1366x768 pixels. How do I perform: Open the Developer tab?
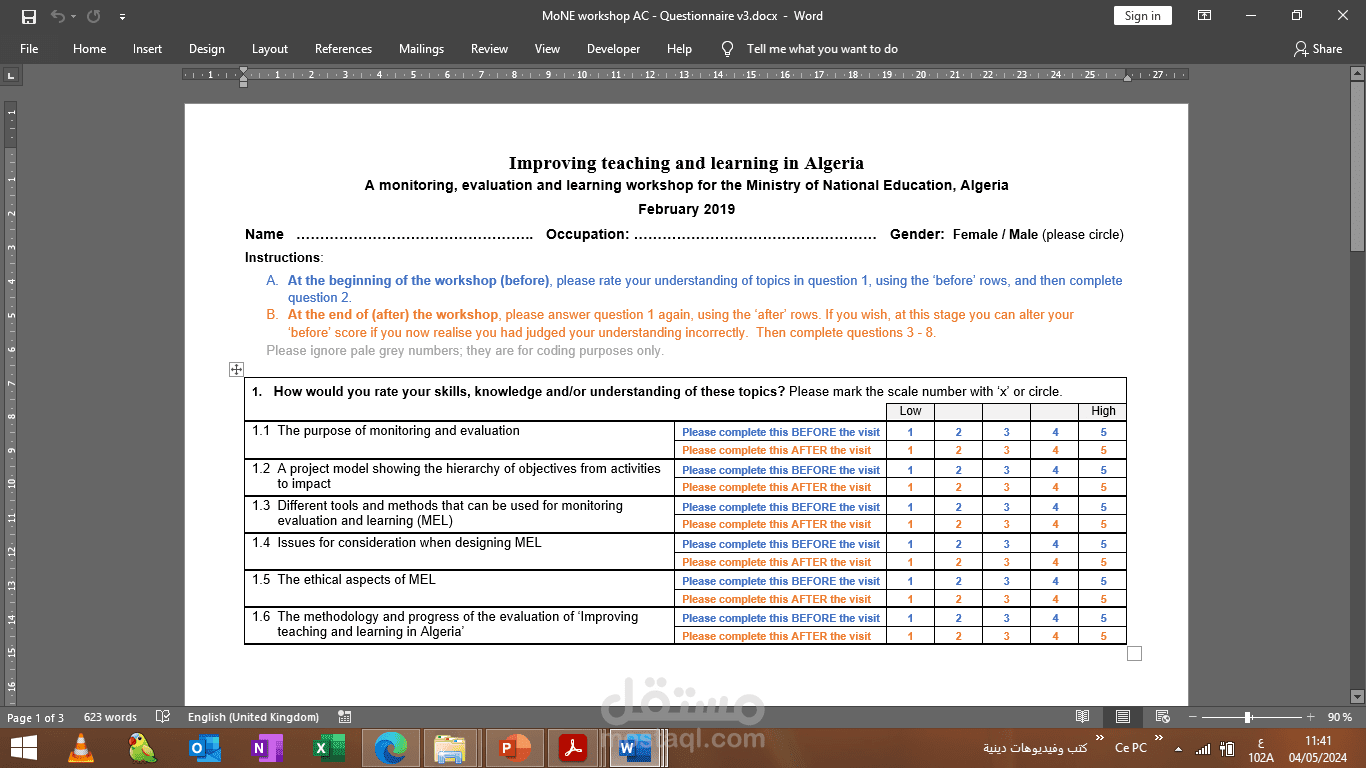(x=613, y=49)
